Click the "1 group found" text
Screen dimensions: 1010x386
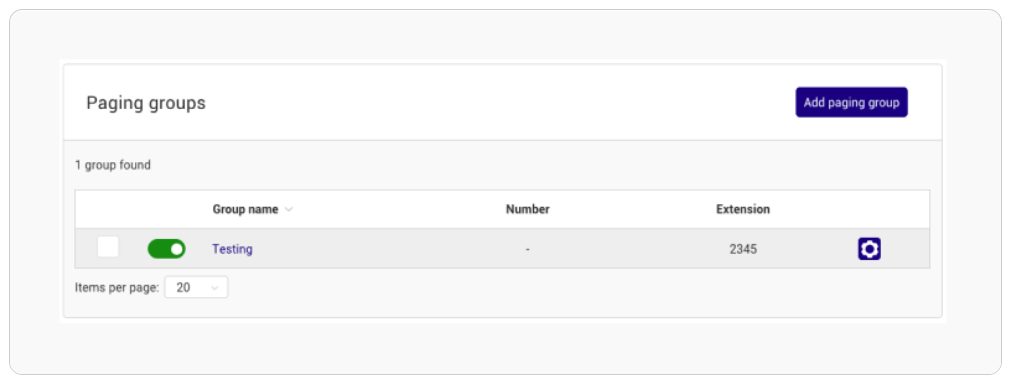pyautogui.click(x=113, y=165)
